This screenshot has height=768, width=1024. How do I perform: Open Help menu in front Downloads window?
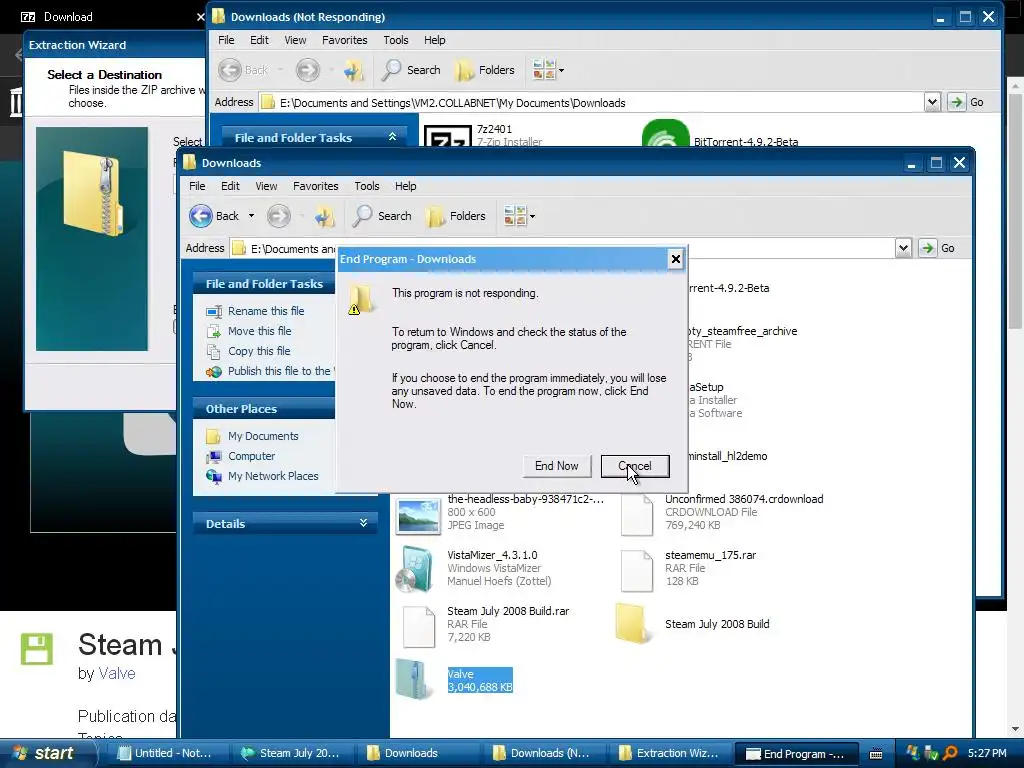pos(405,186)
